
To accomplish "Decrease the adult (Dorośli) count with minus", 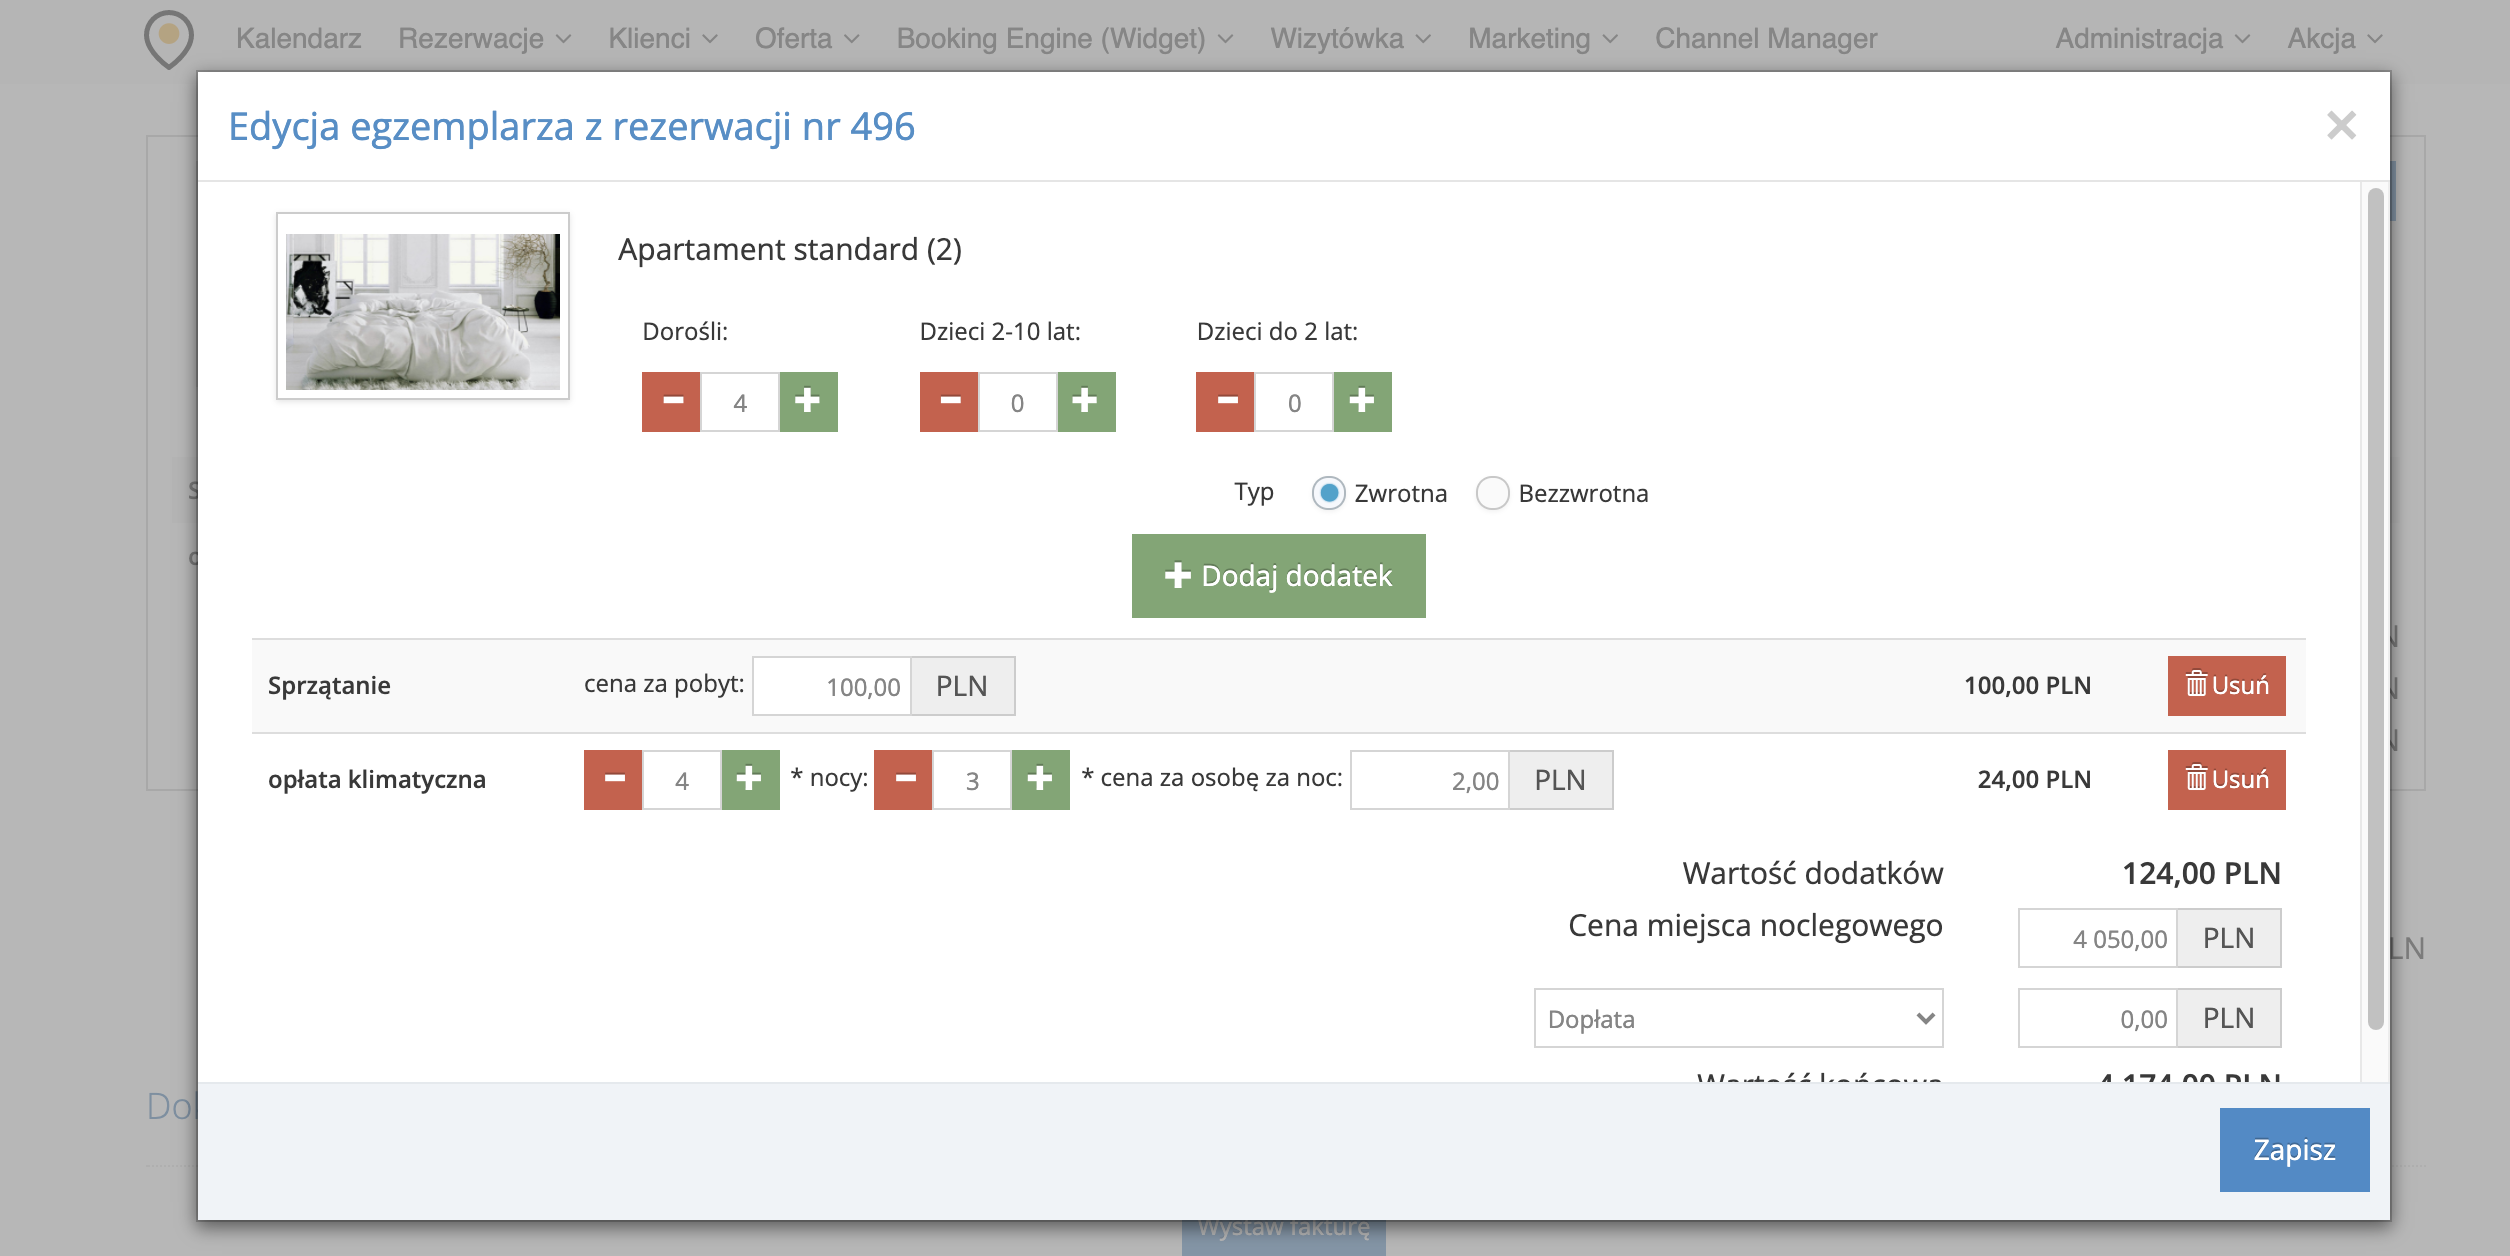I will click(x=671, y=402).
